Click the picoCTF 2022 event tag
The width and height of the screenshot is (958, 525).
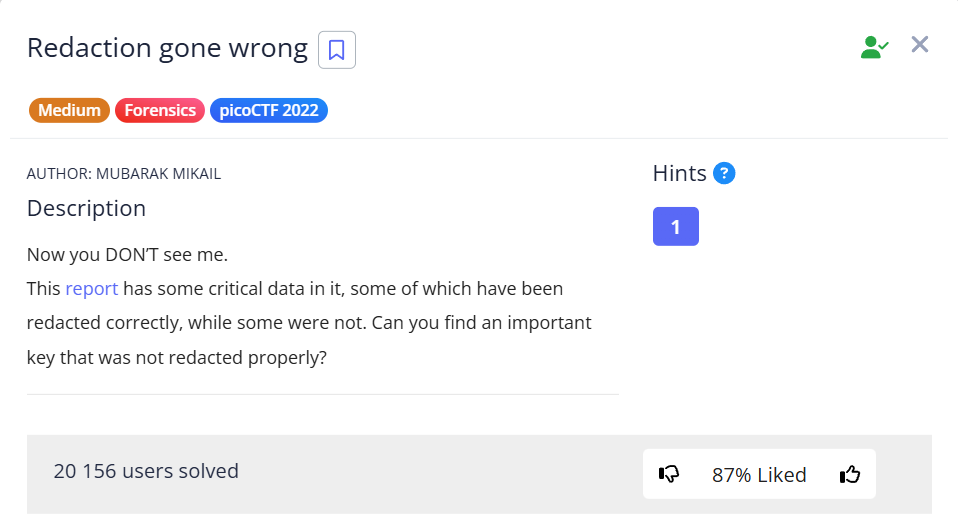point(269,110)
